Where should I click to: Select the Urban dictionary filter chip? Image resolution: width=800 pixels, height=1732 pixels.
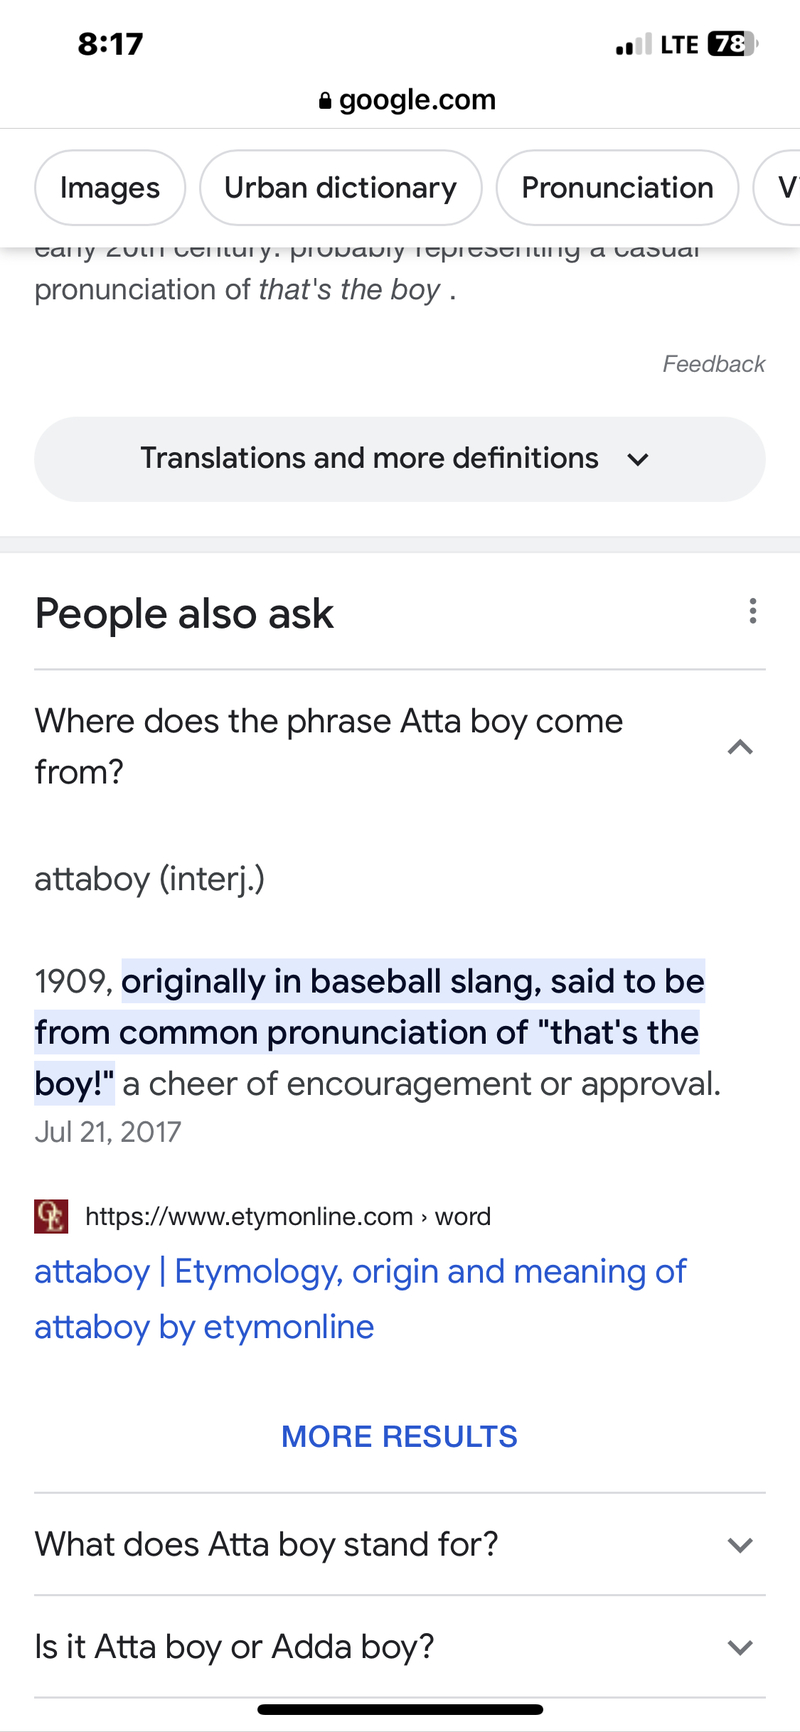click(340, 187)
